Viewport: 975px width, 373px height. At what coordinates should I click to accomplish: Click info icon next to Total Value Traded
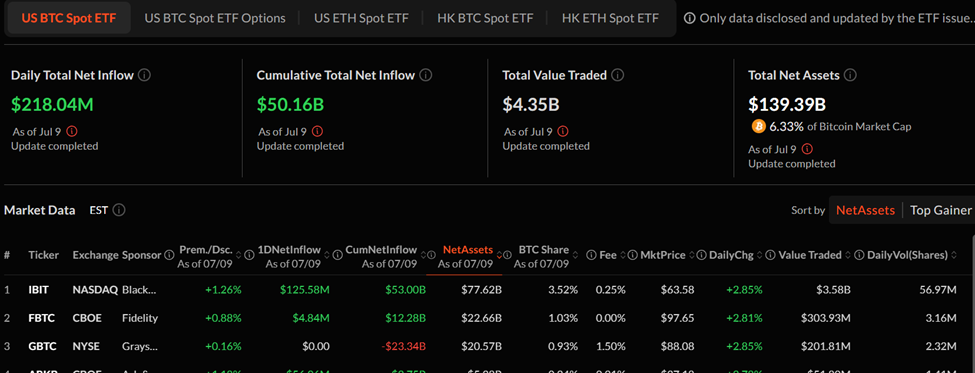[x=617, y=75]
